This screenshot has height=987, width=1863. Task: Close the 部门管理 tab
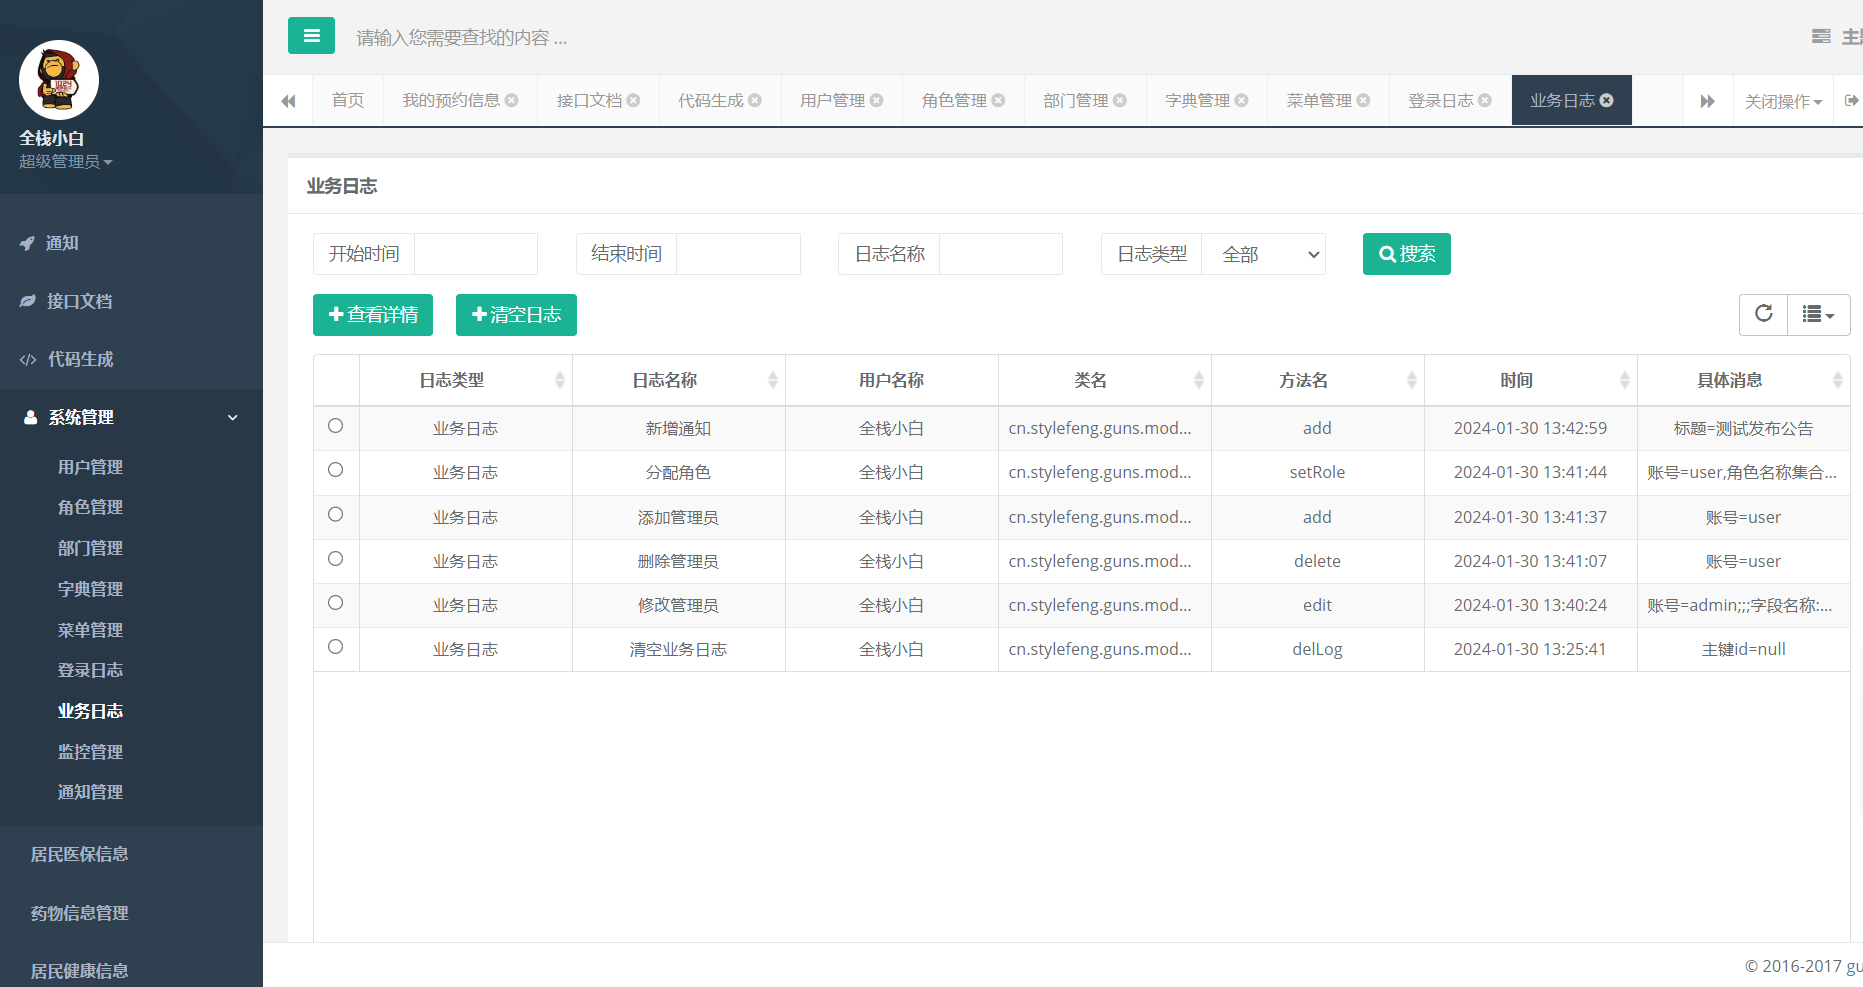tap(1120, 101)
